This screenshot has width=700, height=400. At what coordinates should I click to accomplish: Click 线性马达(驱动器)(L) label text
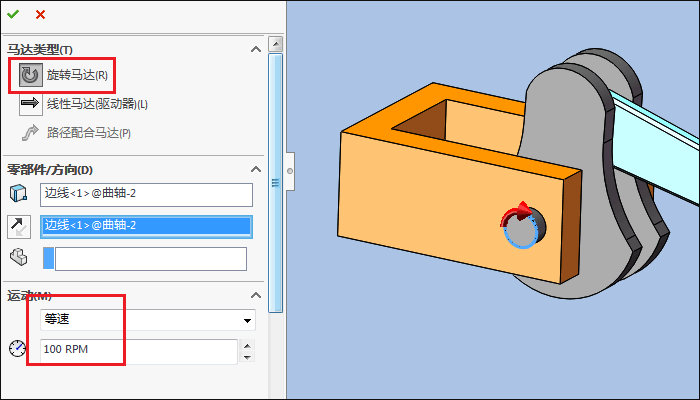tap(97, 104)
